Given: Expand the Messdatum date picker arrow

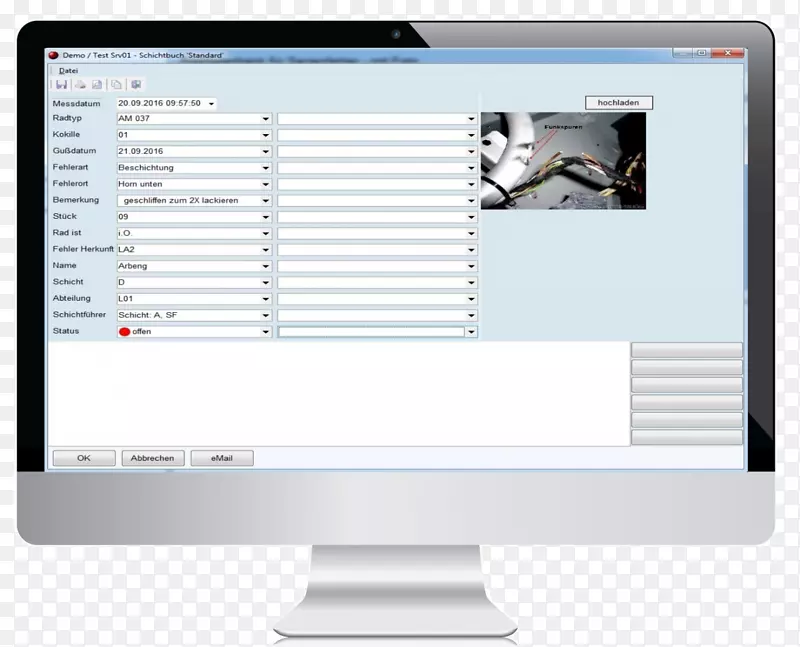Looking at the screenshot, I should 212,103.
